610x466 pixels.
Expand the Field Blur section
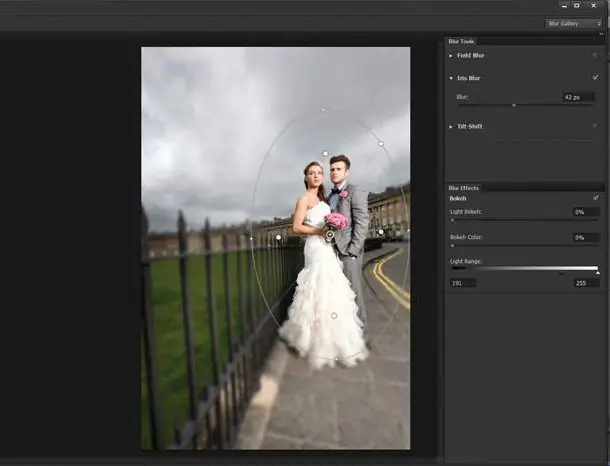click(451, 55)
